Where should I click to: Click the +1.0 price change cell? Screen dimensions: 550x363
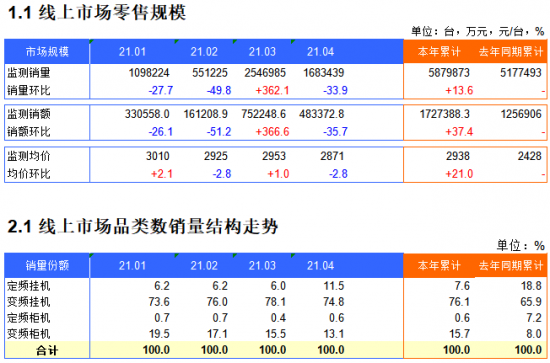point(278,174)
